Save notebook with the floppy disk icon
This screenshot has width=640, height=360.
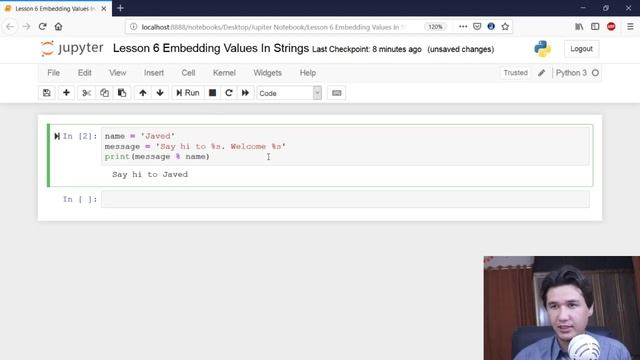47,93
